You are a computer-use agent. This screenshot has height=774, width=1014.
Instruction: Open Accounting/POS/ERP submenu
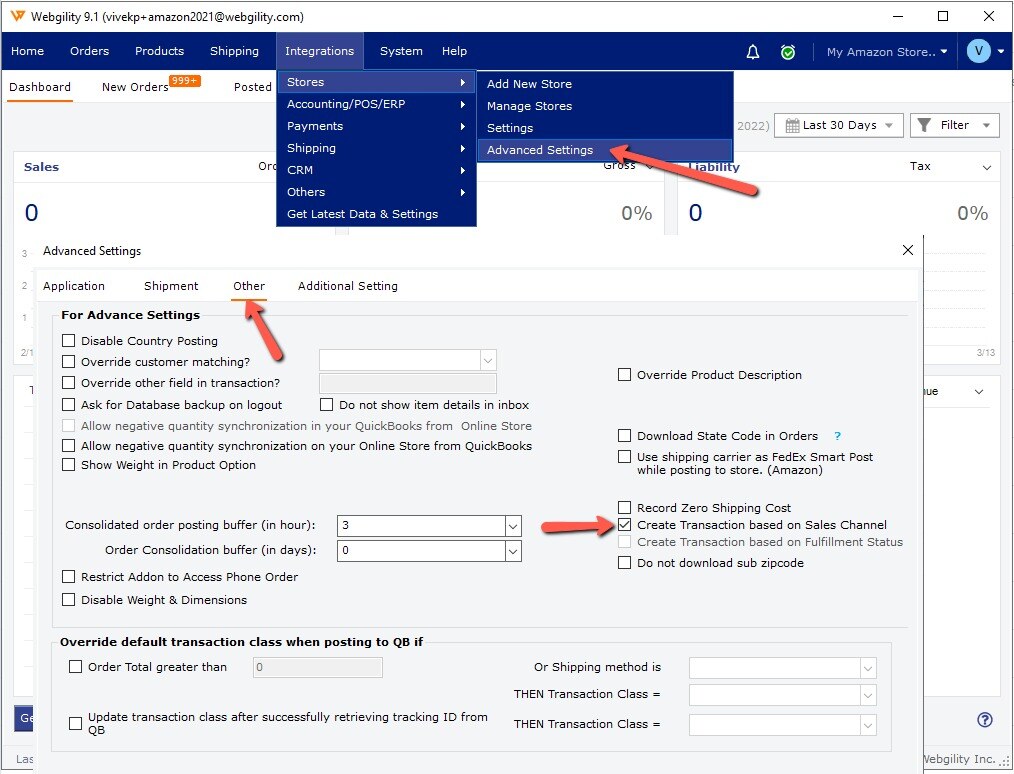[x=376, y=104]
